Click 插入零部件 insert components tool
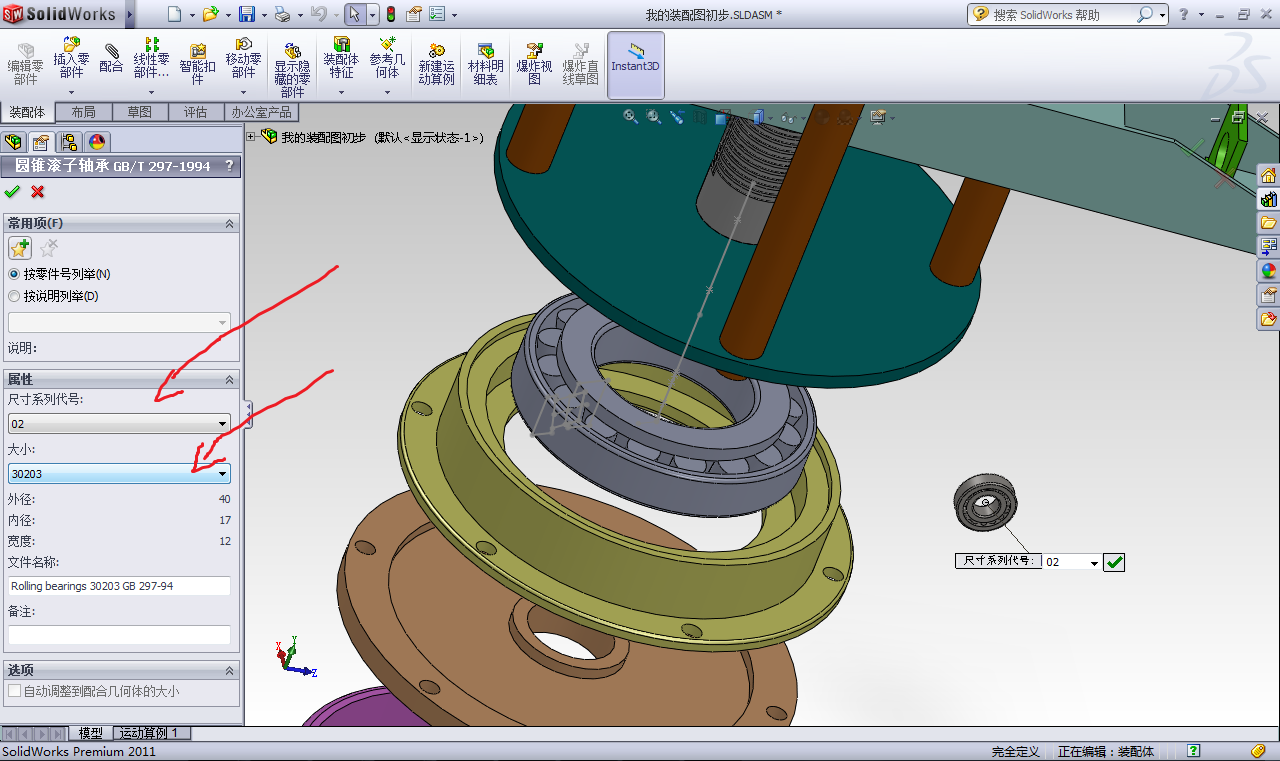 click(71, 59)
